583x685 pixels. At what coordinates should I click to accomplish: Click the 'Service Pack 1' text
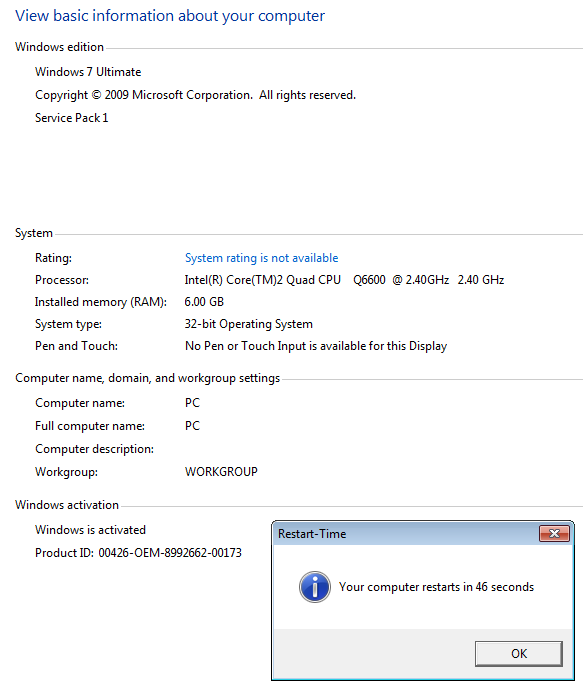(x=71, y=118)
